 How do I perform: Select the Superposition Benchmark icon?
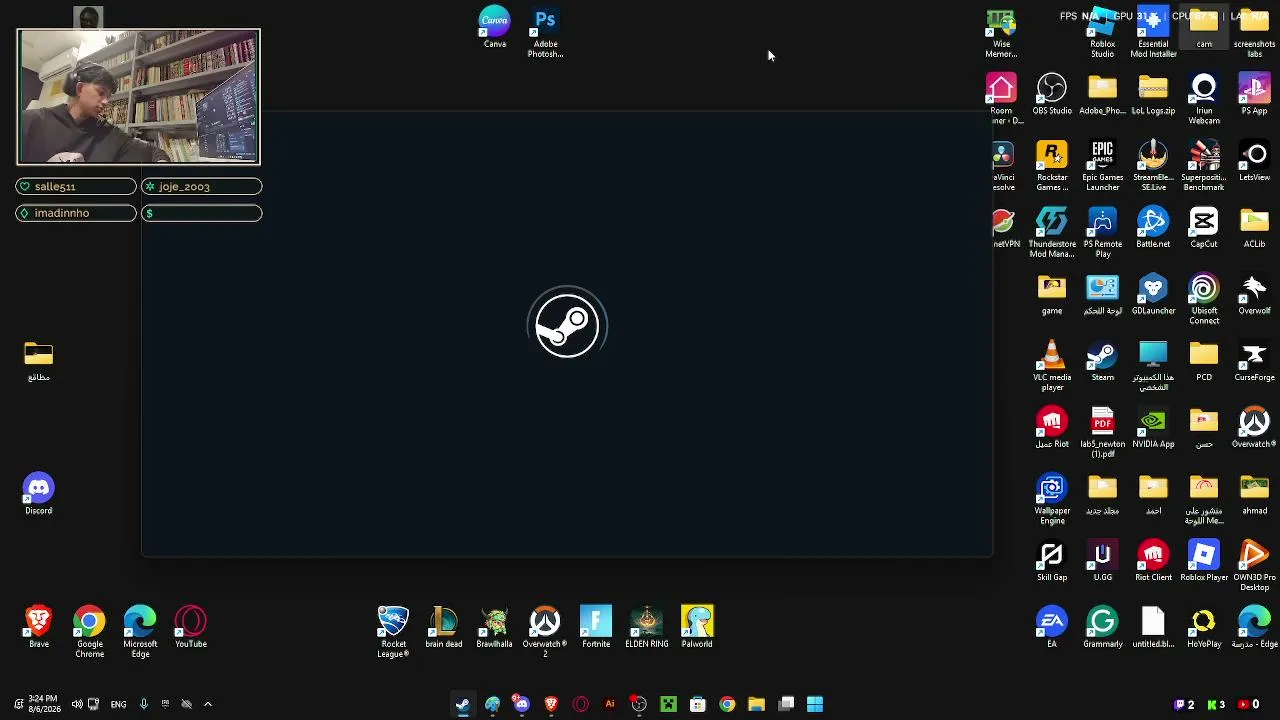click(1204, 166)
